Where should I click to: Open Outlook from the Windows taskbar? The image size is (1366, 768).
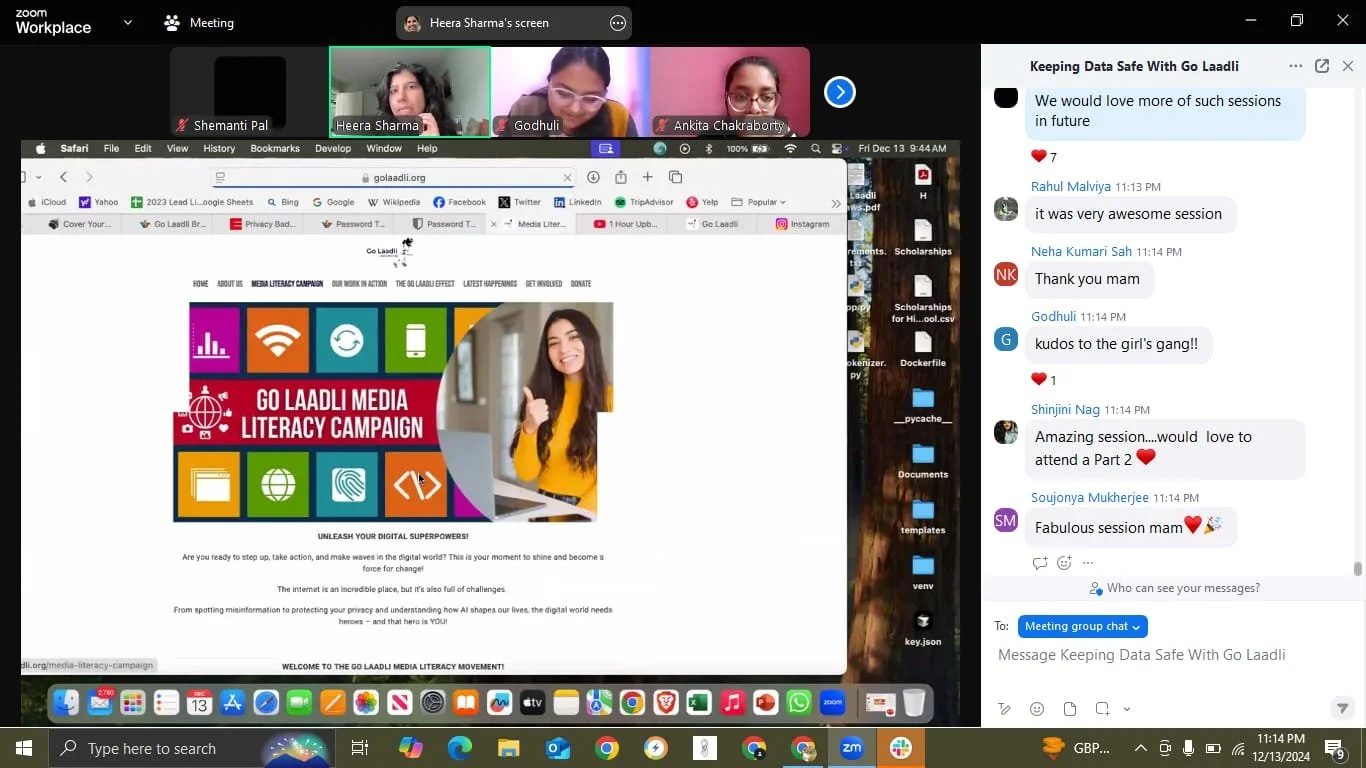558,748
